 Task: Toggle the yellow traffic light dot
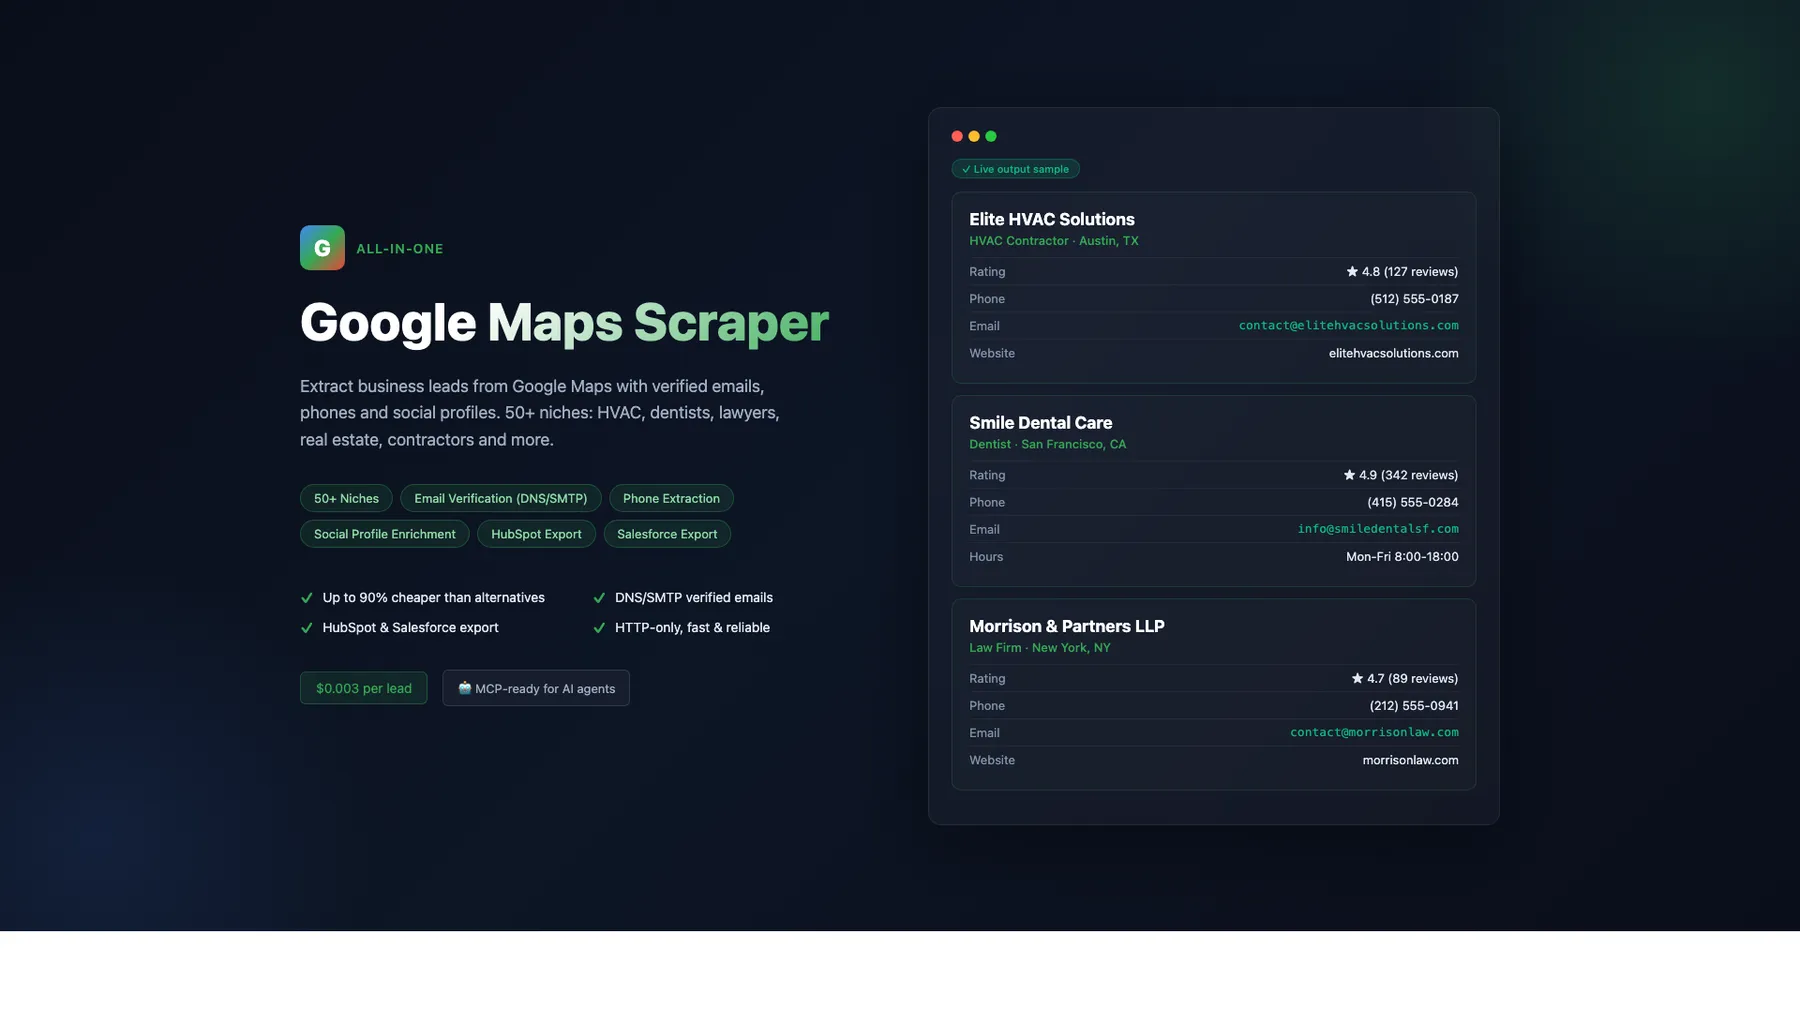pyautogui.click(x=974, y=135)
